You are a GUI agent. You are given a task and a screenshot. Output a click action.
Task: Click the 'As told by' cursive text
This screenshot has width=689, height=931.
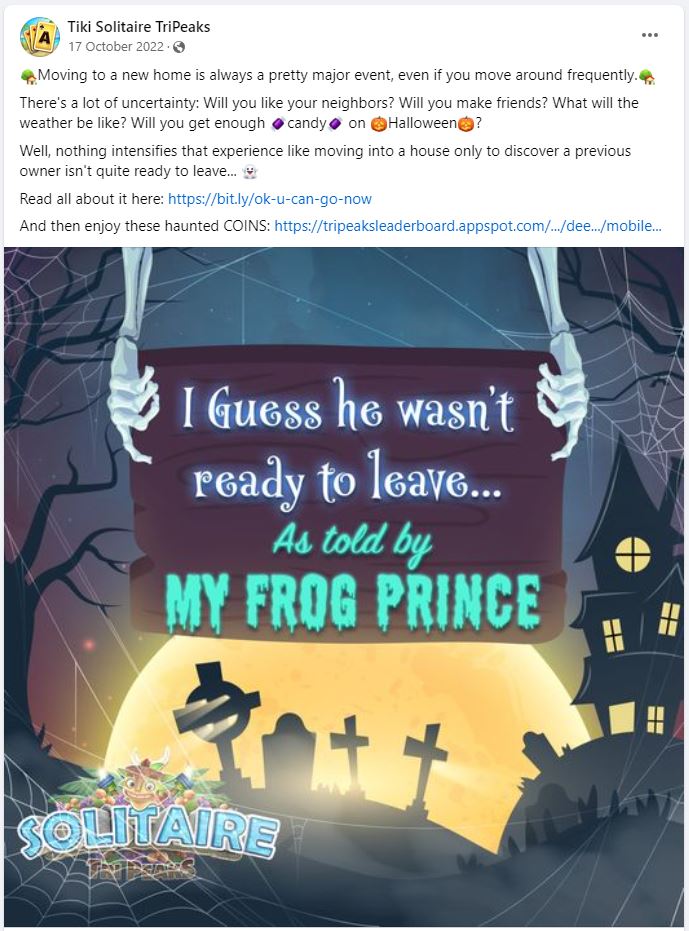[x=353, y=542]
